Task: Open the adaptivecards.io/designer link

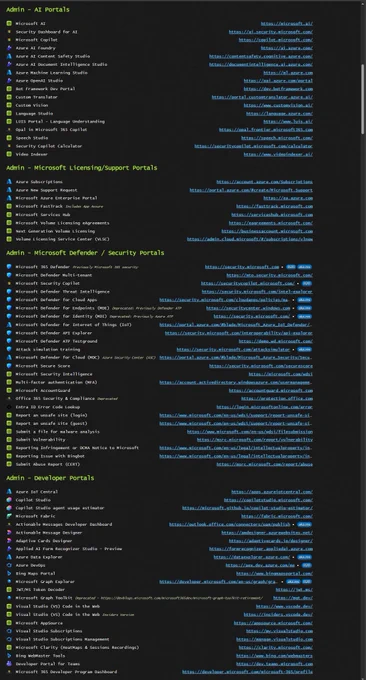Action: pyautogui.click(x=271, y=541)
